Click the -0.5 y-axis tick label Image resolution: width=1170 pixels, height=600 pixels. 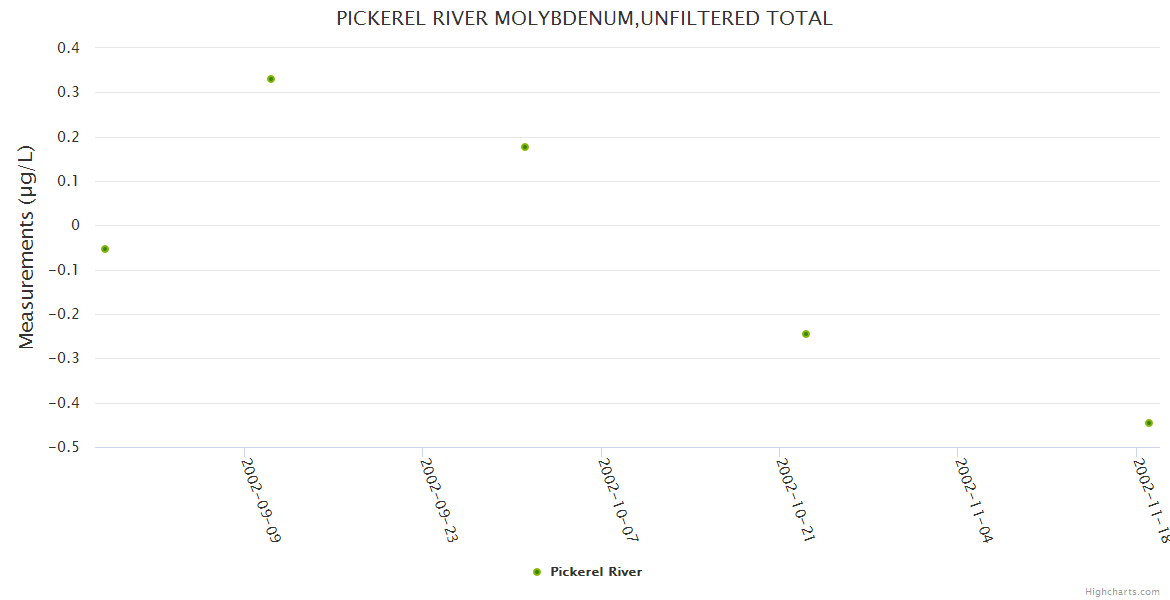point(65,447)
